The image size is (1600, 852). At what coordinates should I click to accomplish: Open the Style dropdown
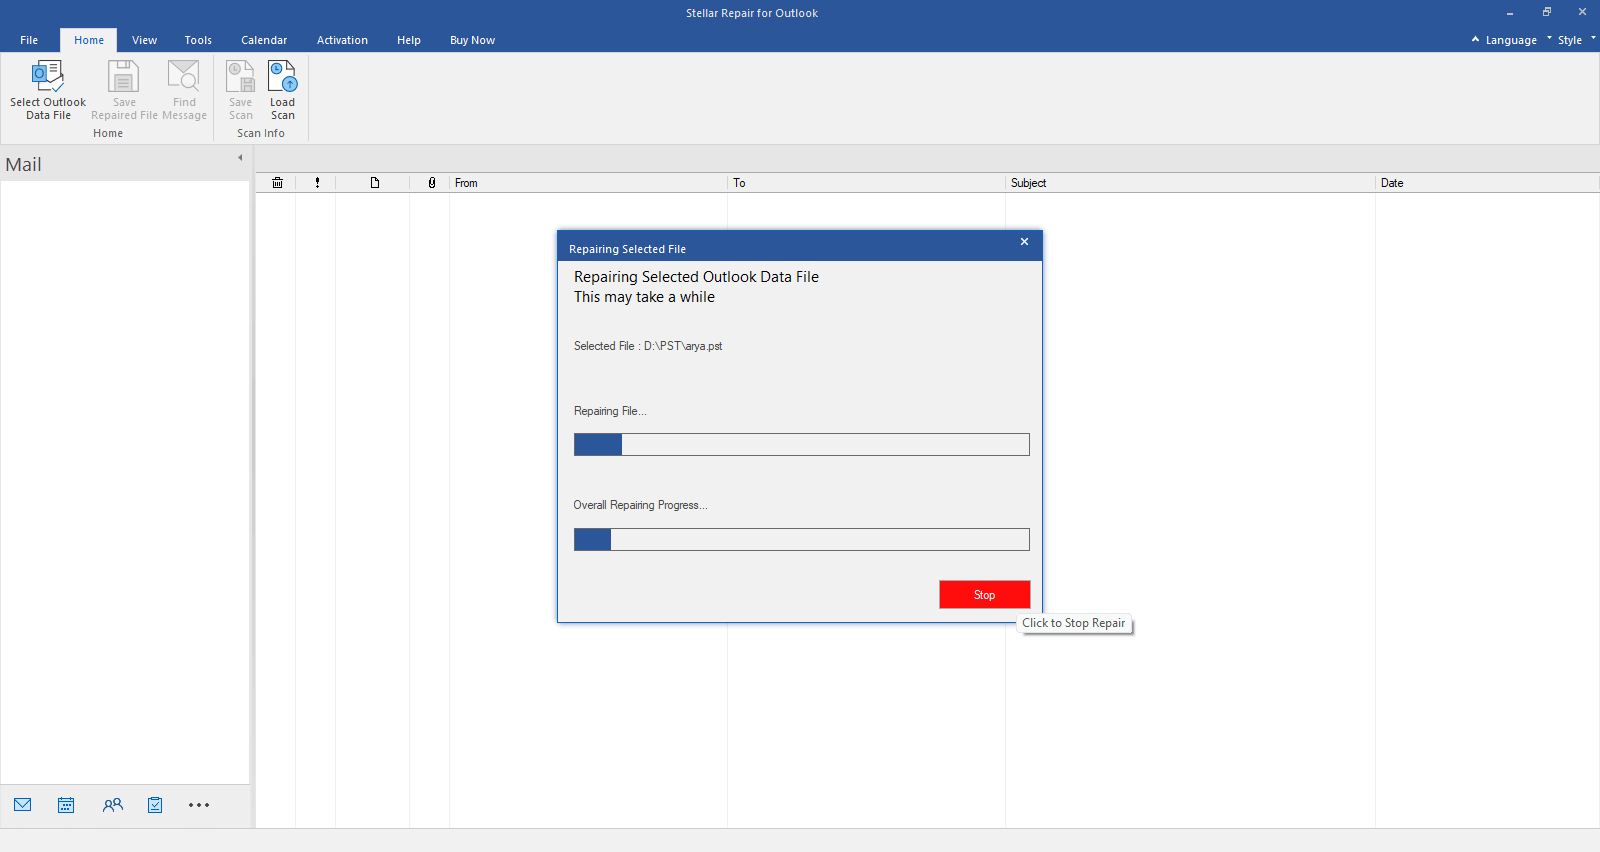pos(1571,40)
